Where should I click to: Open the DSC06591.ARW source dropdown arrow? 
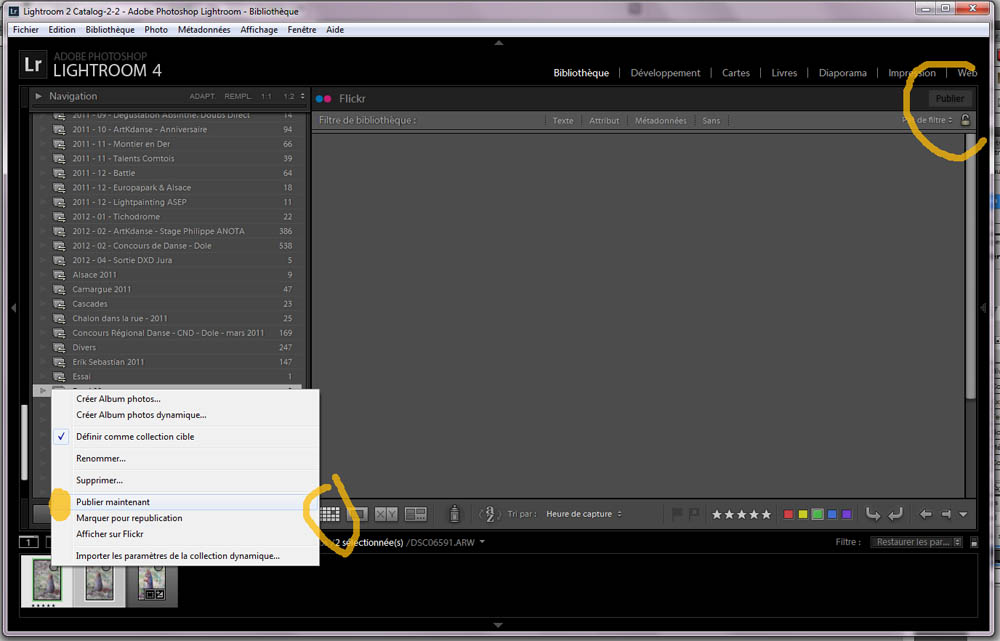pos(482,542)
